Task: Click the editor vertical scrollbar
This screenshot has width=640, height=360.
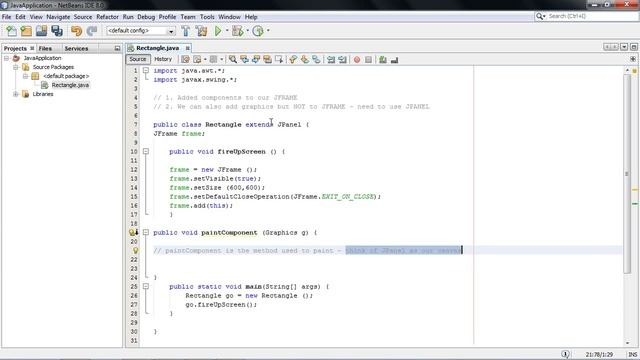Action: [x=627, y=173]
